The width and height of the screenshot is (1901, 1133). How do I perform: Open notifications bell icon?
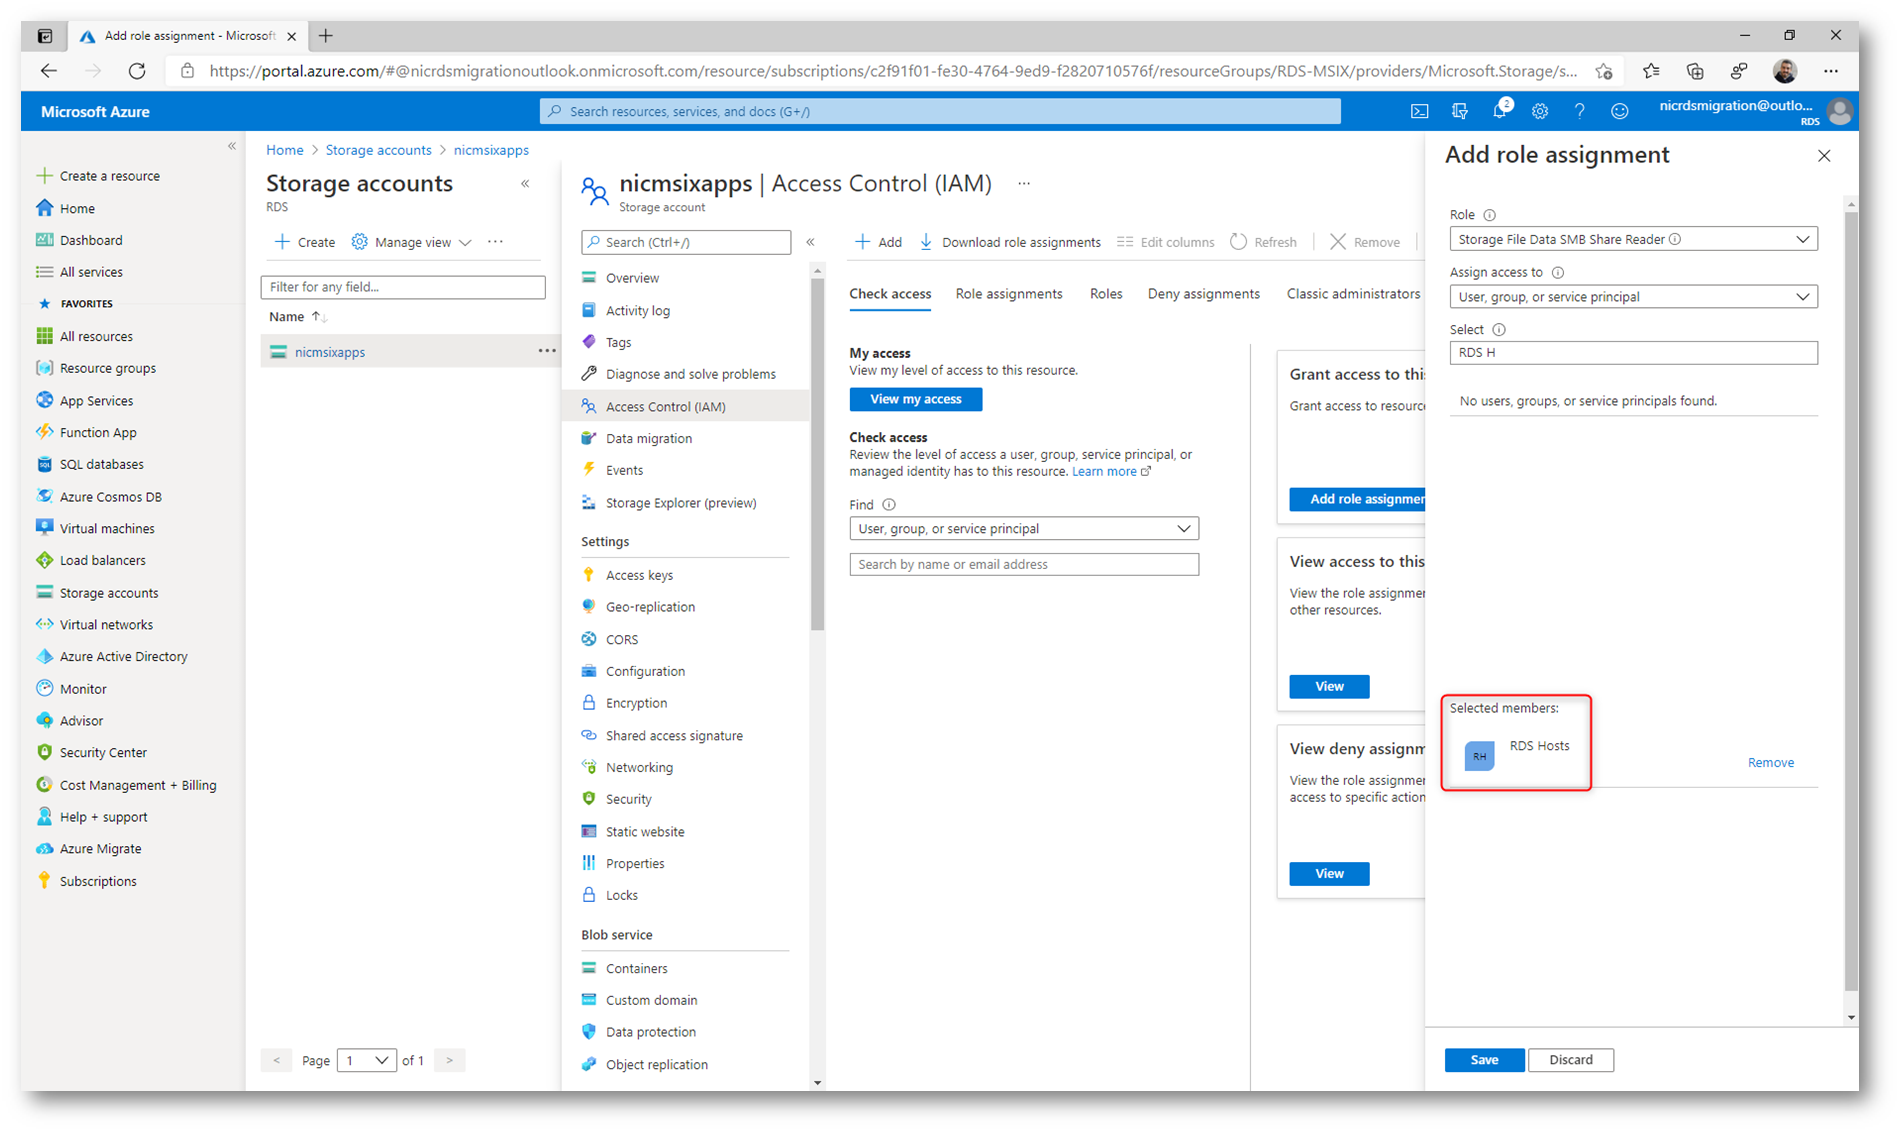(1500, 110)
